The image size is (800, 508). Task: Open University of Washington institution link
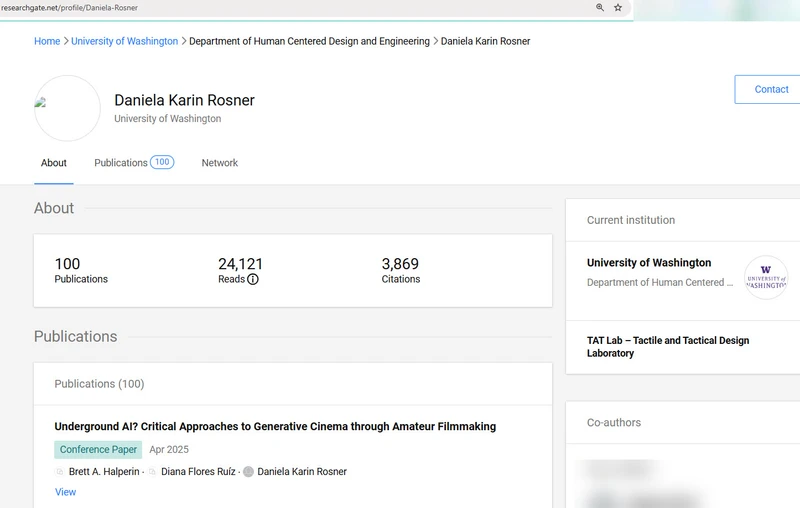pyautogui.click(x=649, y=263)
